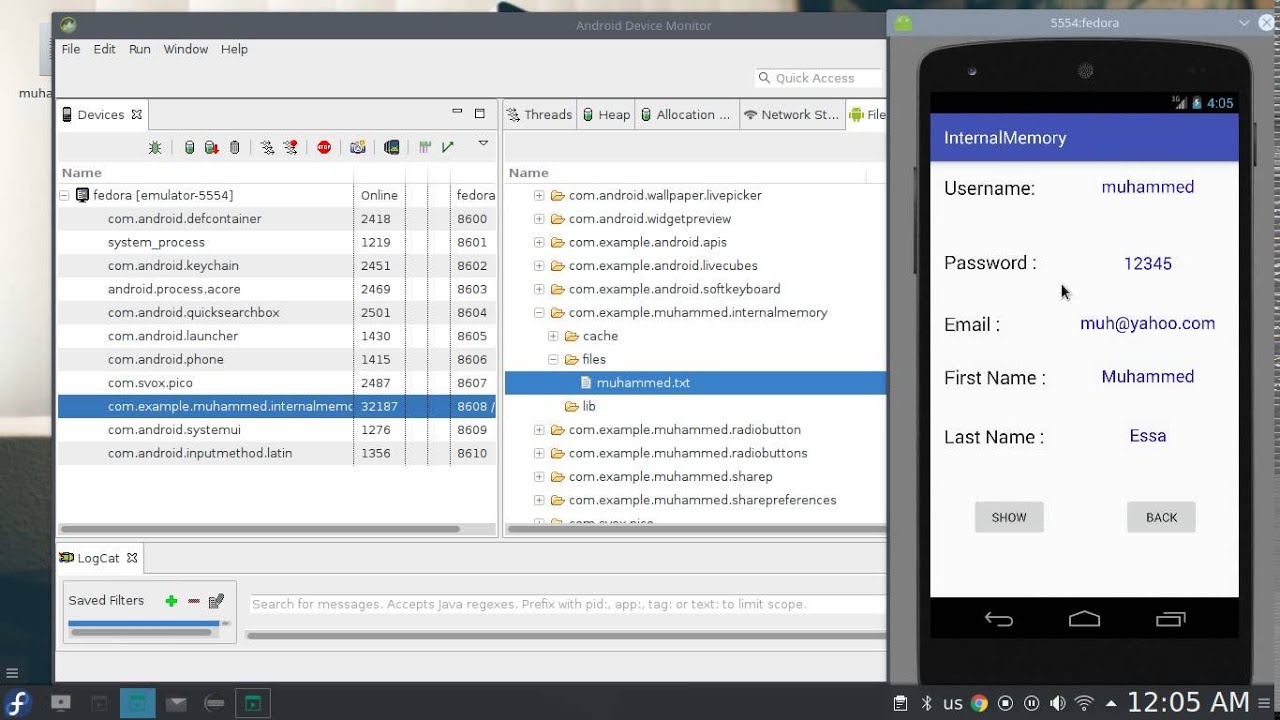Open the Edit menu
The height and width of the screenshot is (720, 1280).
[x=105, y=49]
